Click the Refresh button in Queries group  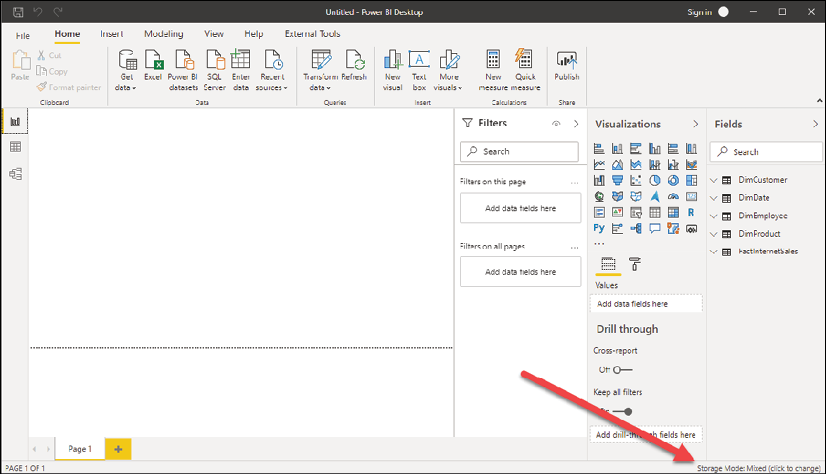(354, 66)
